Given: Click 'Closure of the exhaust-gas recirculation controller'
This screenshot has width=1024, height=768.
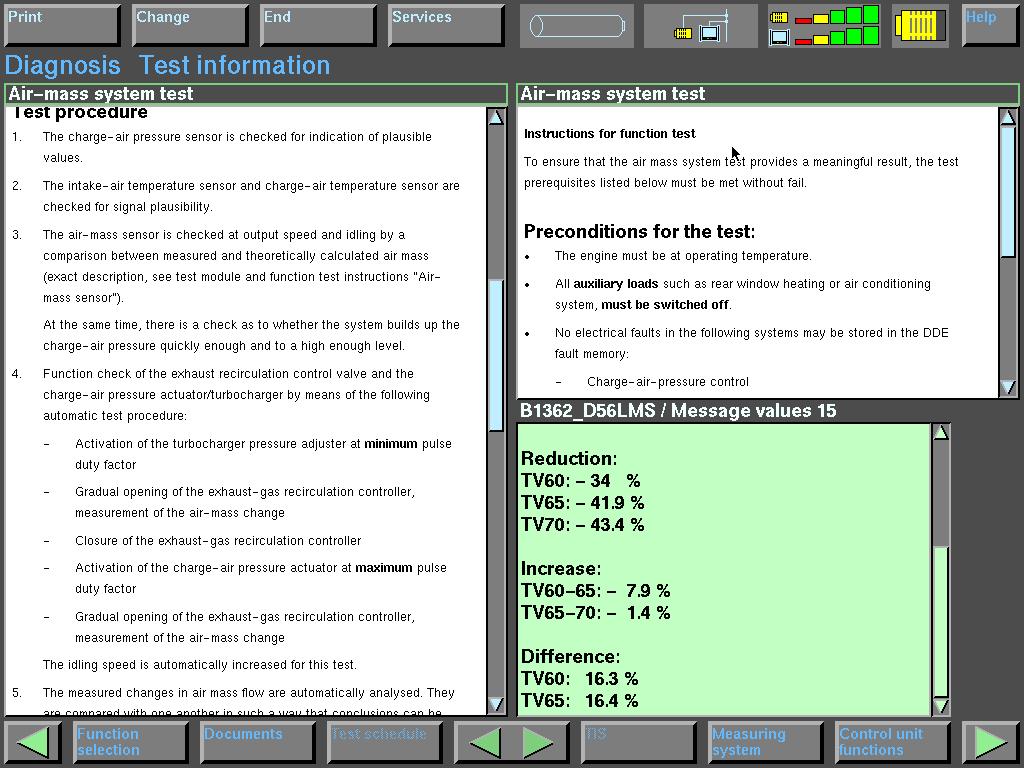Looking at the screenshot, I should click(x=218, y=541).
